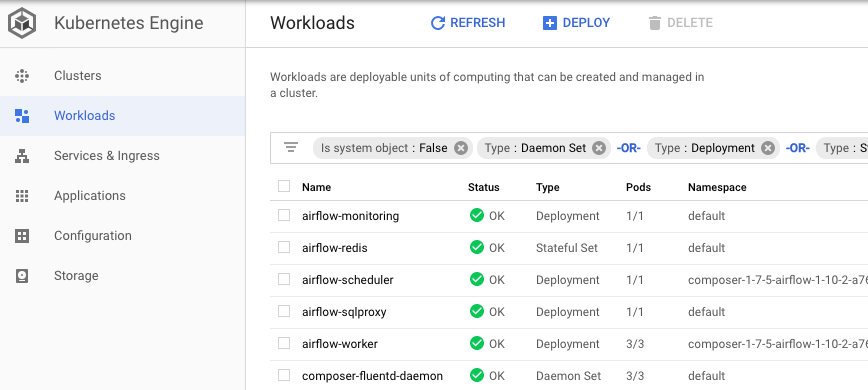Viewport: 868px width, 390px height.
Task: Click the green OK icon for airflow-monitoring
Action: click(x=477, y=215)
